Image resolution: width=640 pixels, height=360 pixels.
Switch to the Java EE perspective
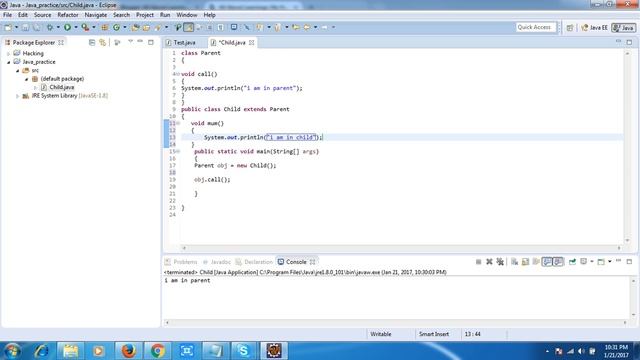click(594, 28)
